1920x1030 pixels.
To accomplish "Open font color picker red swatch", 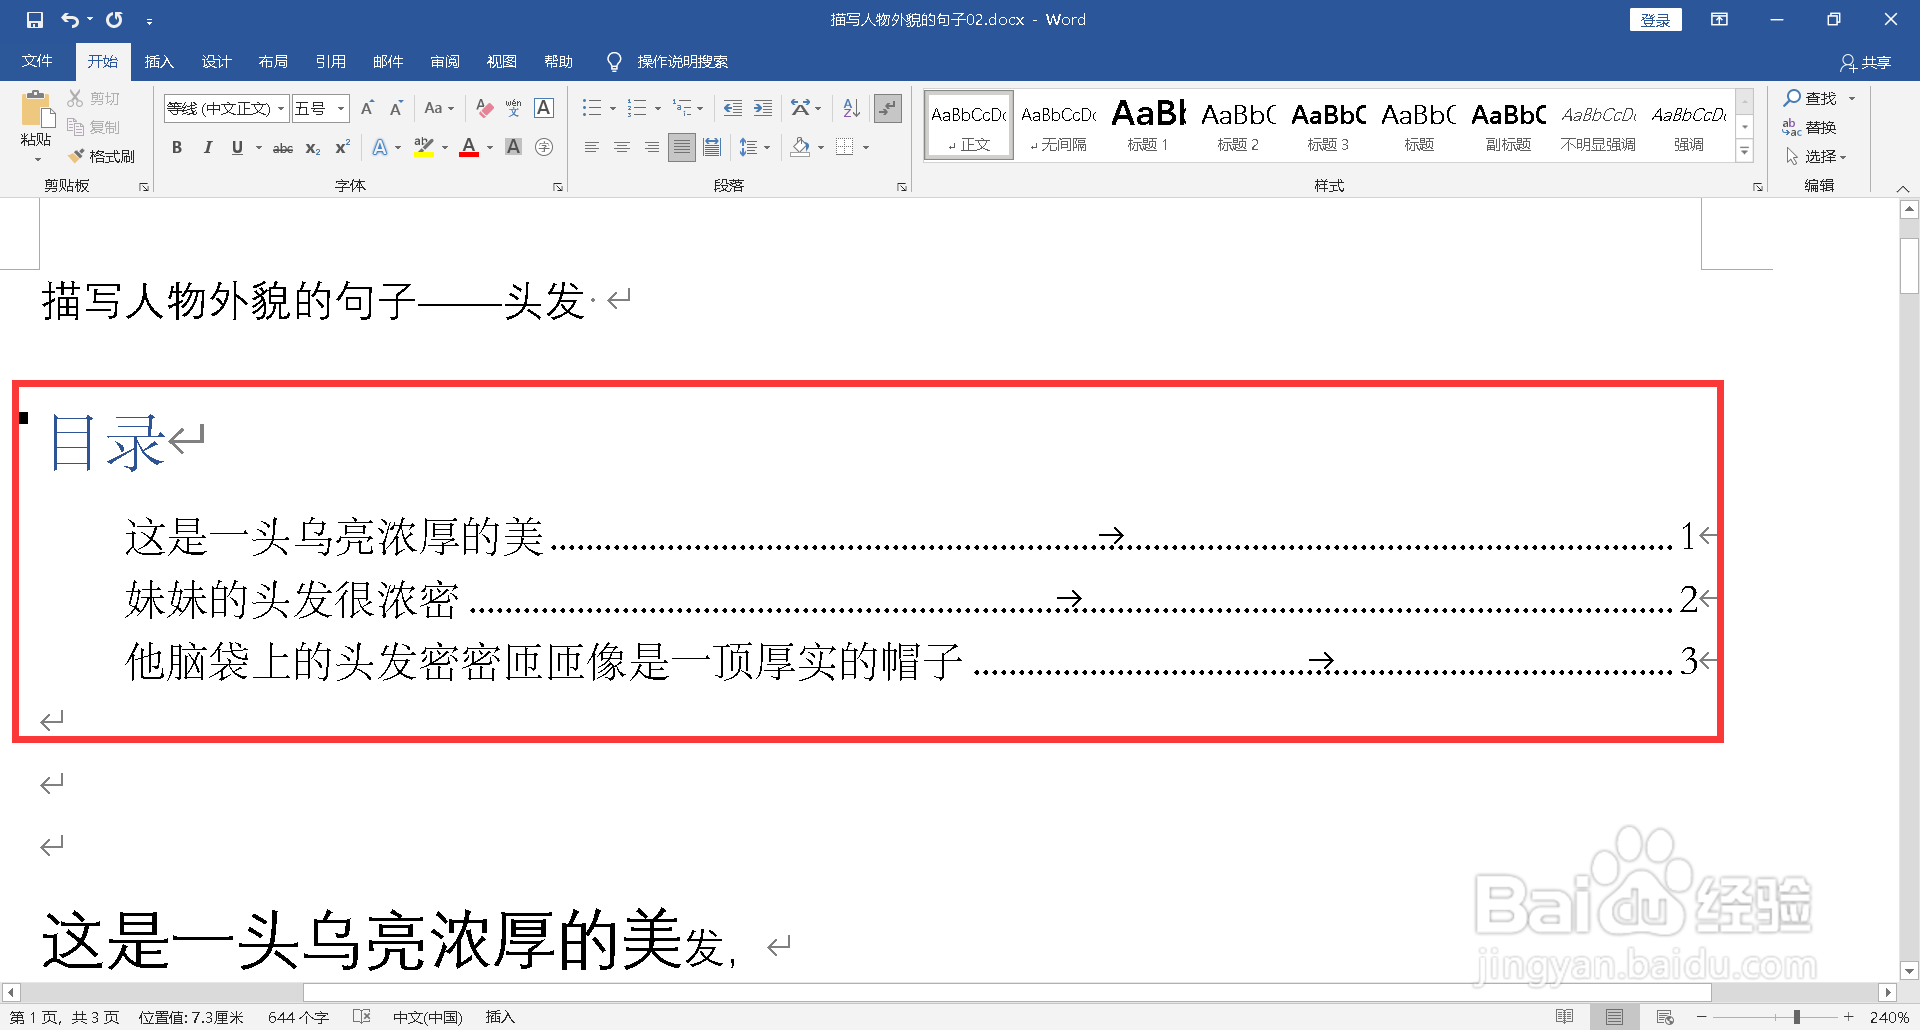I will pos(469,147).
